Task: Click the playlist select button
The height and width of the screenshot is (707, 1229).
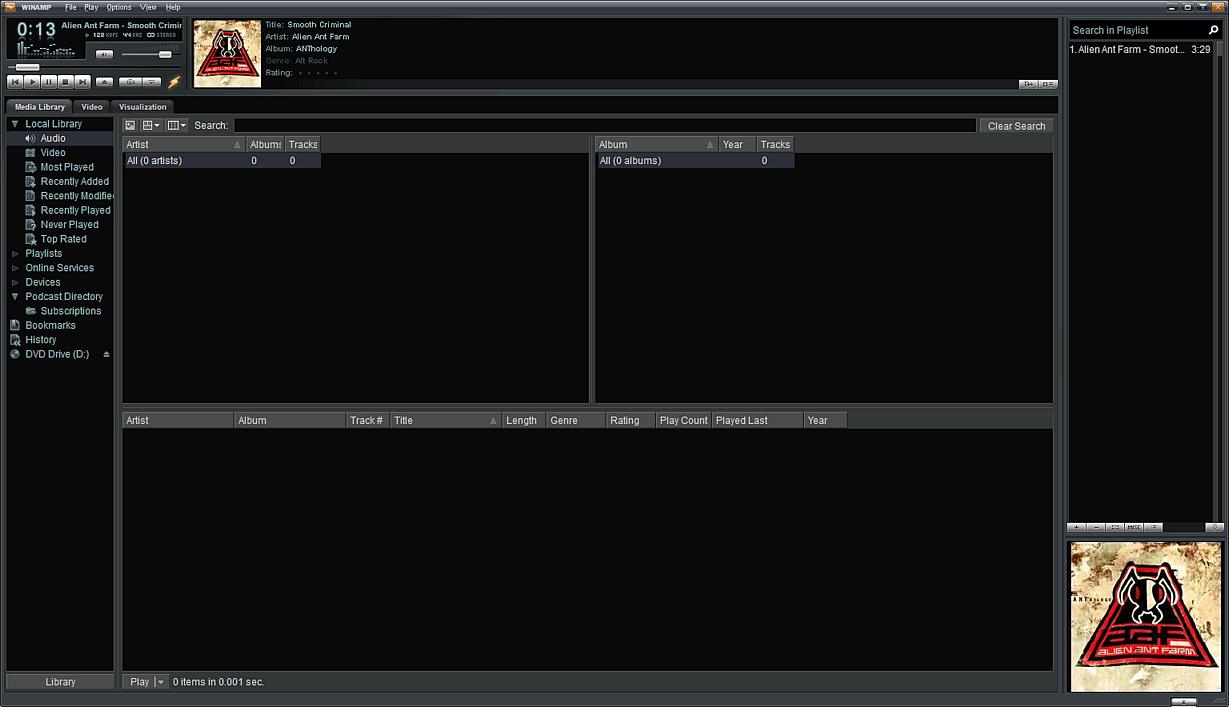Action: [x=1115, y=527]
